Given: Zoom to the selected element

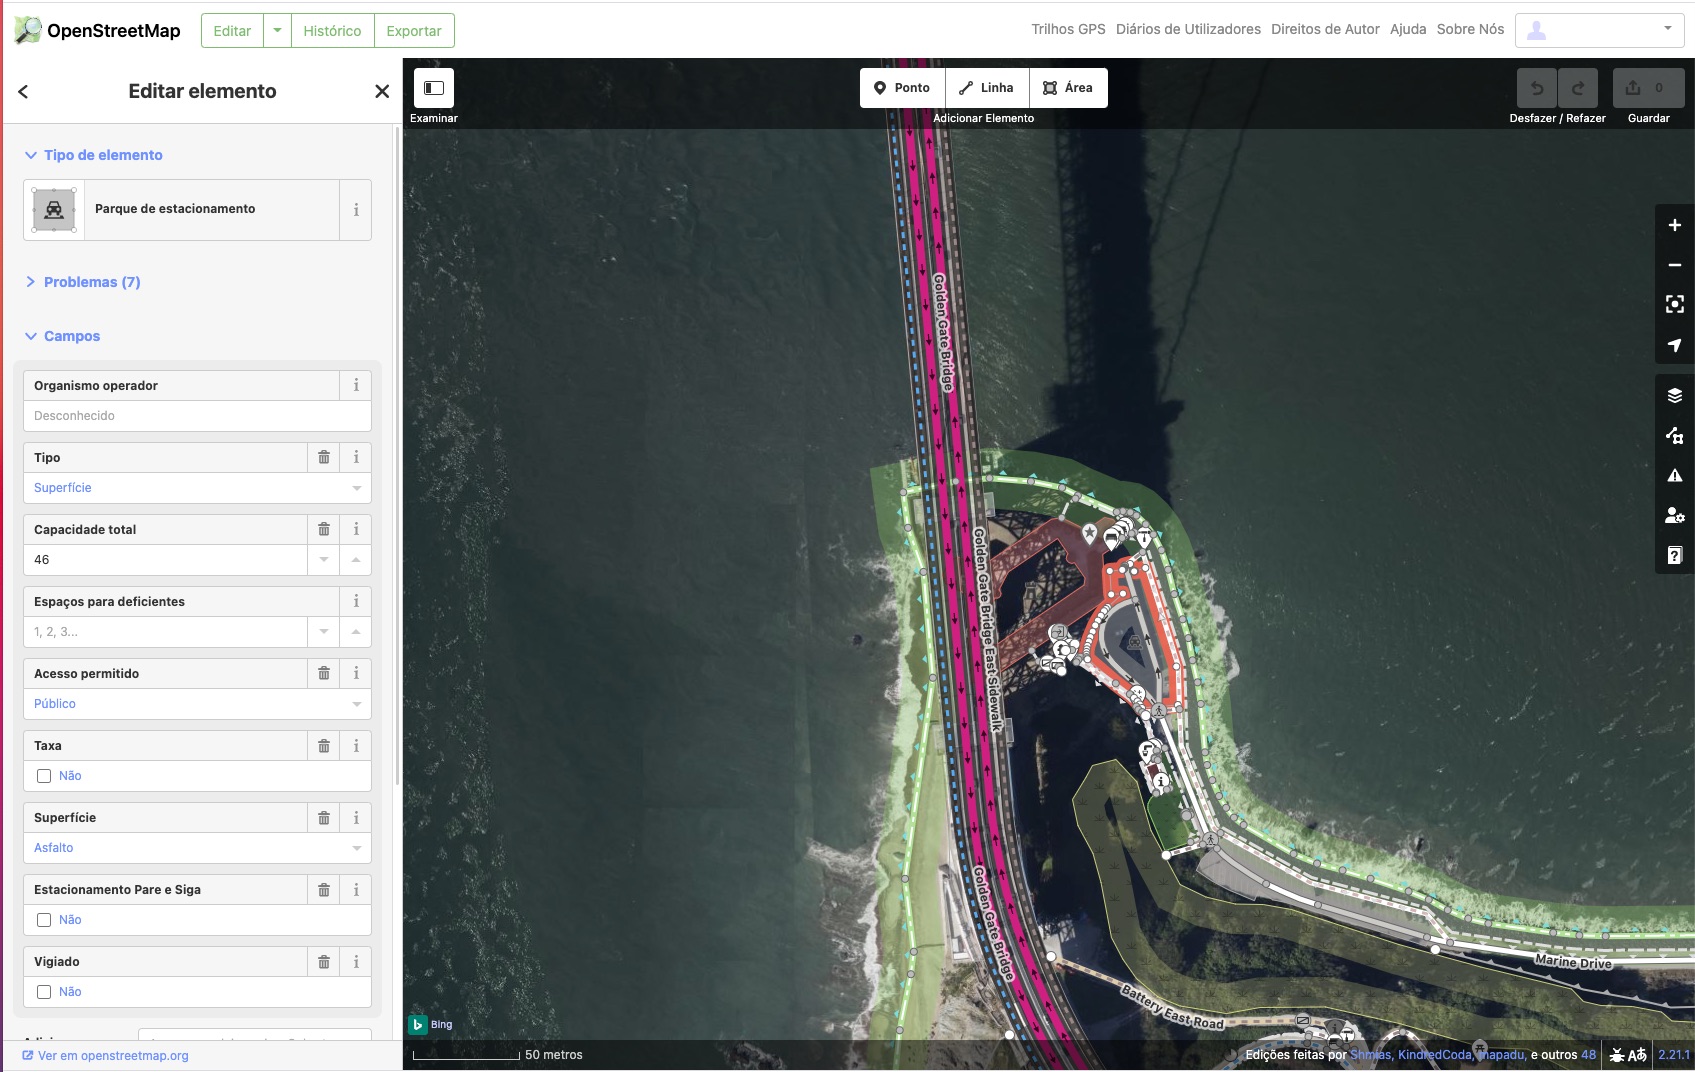Looking at the screenshot, I should [1675, 305].
